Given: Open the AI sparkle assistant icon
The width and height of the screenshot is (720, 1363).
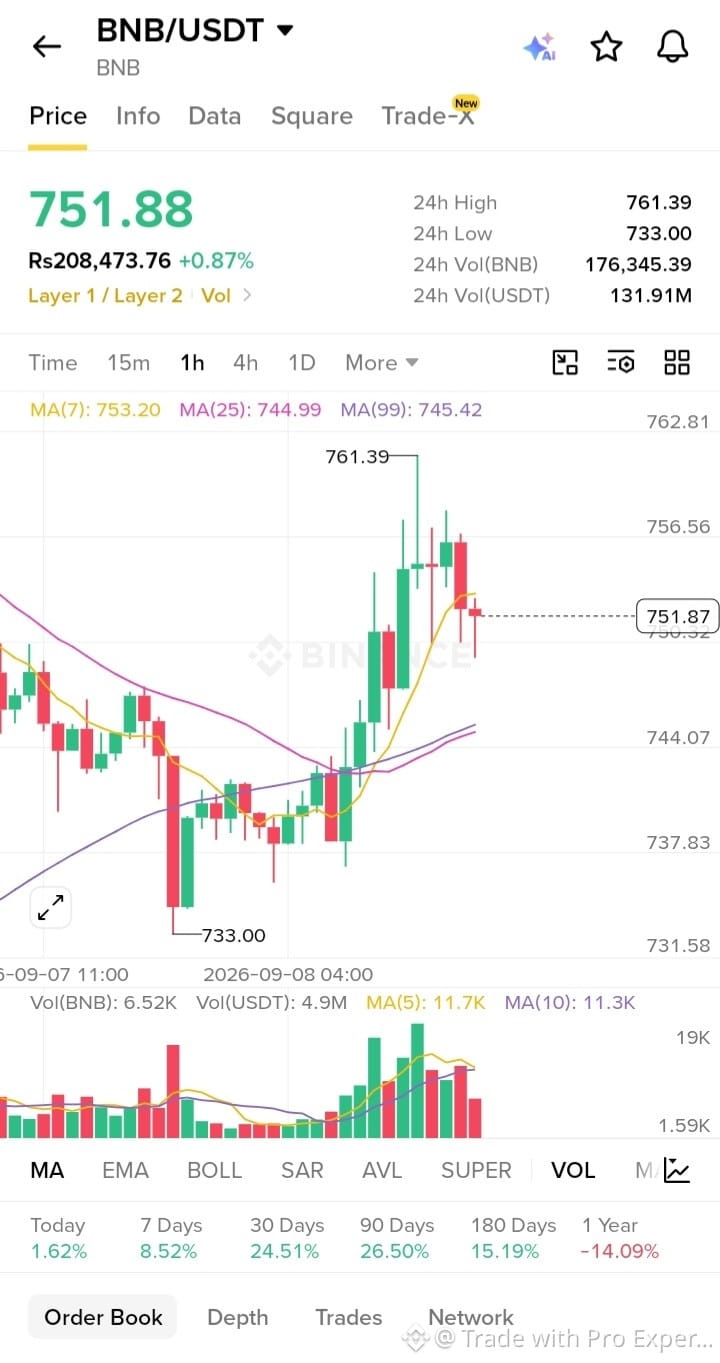Looking at the screenshot, I should coord(539,47).
